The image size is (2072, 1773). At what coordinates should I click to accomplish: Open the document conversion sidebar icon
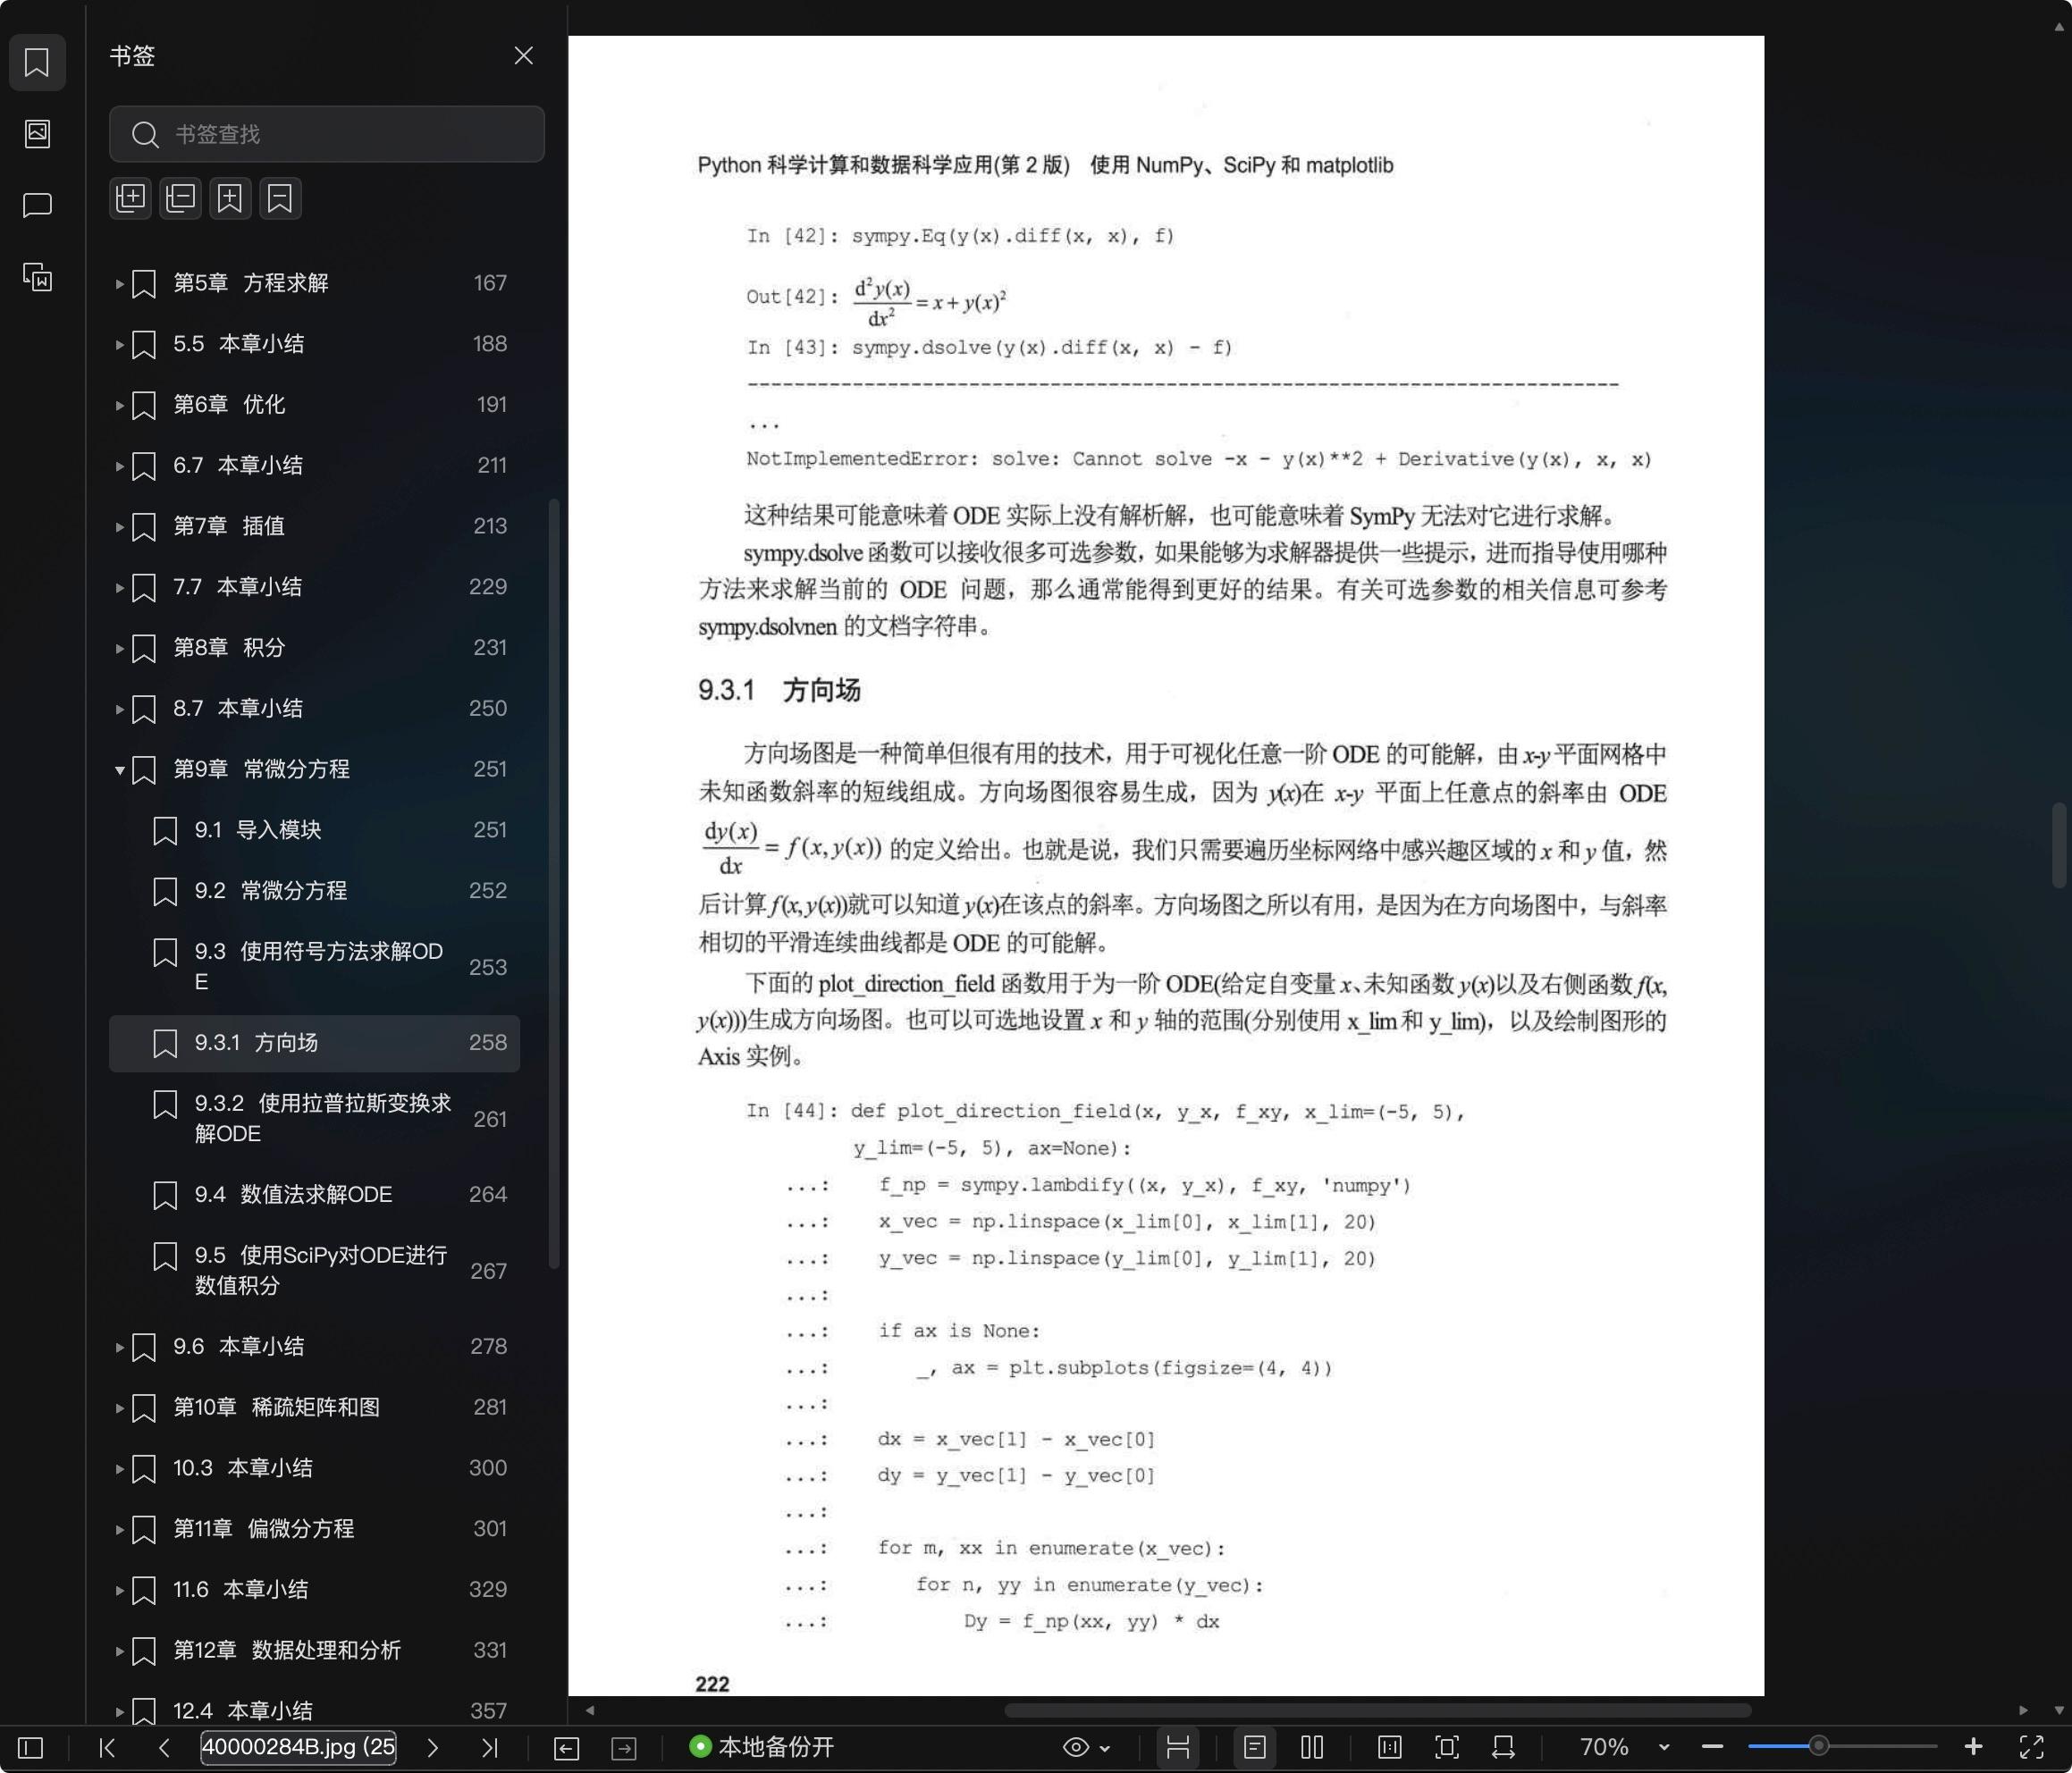[37, 277]
